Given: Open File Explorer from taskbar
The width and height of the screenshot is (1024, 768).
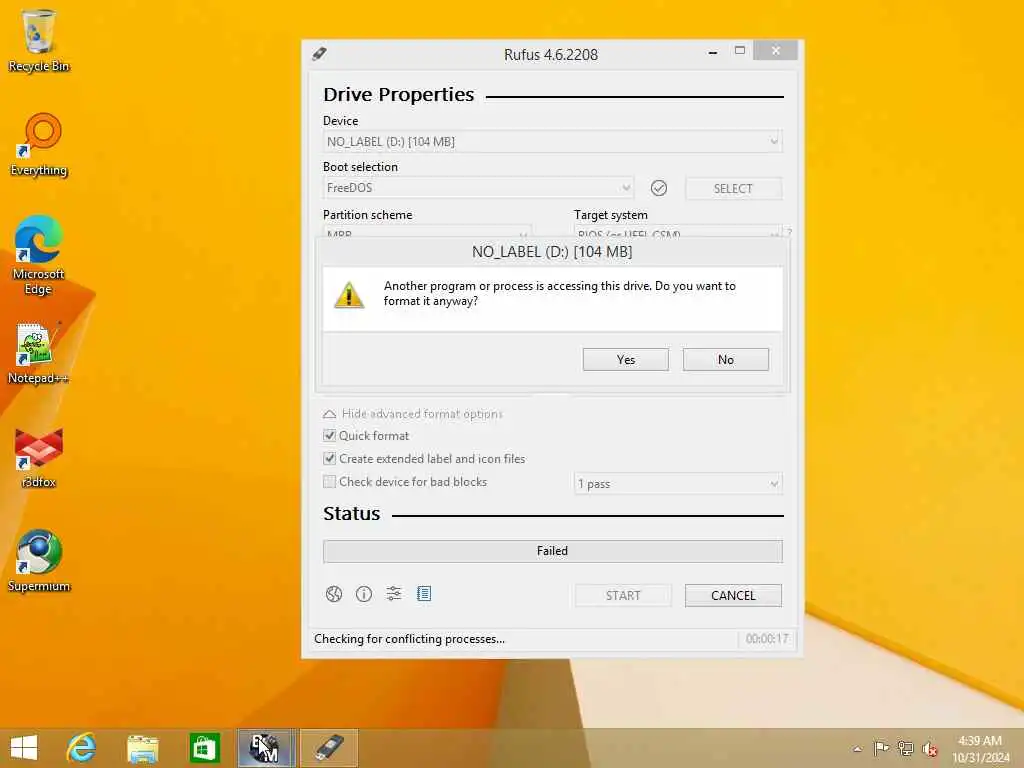Looking at the screenshot, I should click(142, 748).
